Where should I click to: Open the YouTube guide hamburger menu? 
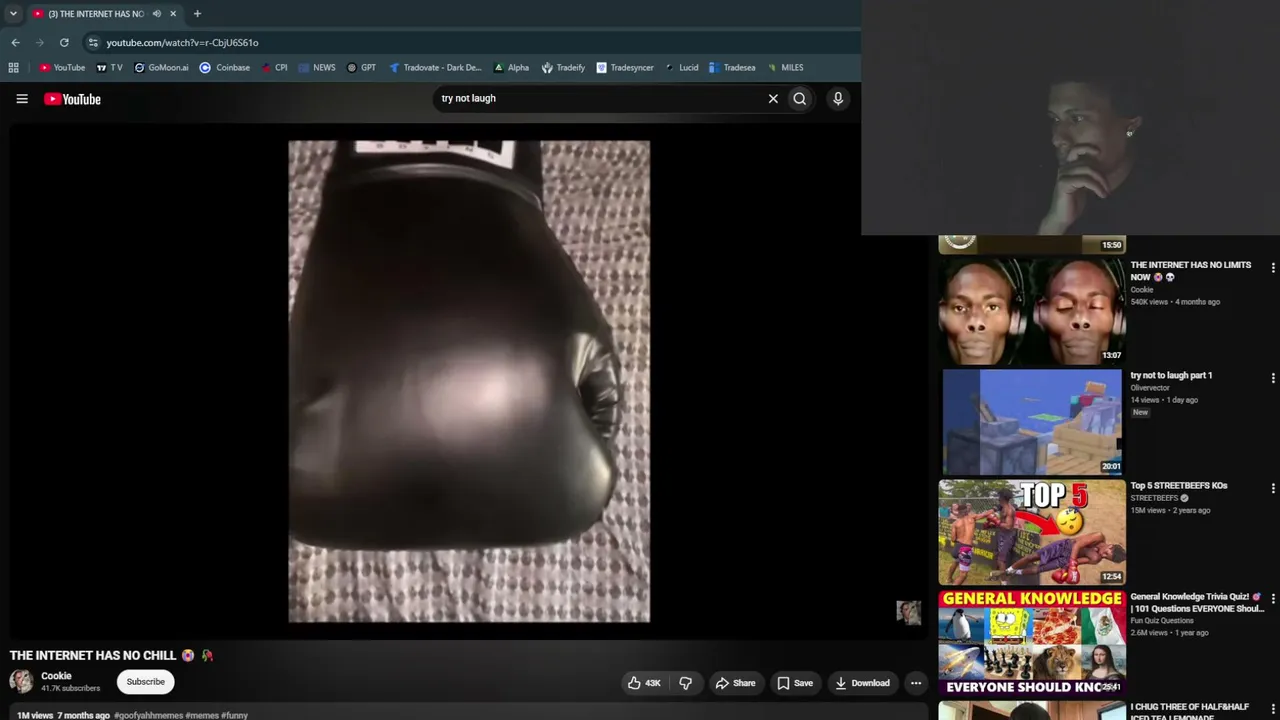click(22, 99)
